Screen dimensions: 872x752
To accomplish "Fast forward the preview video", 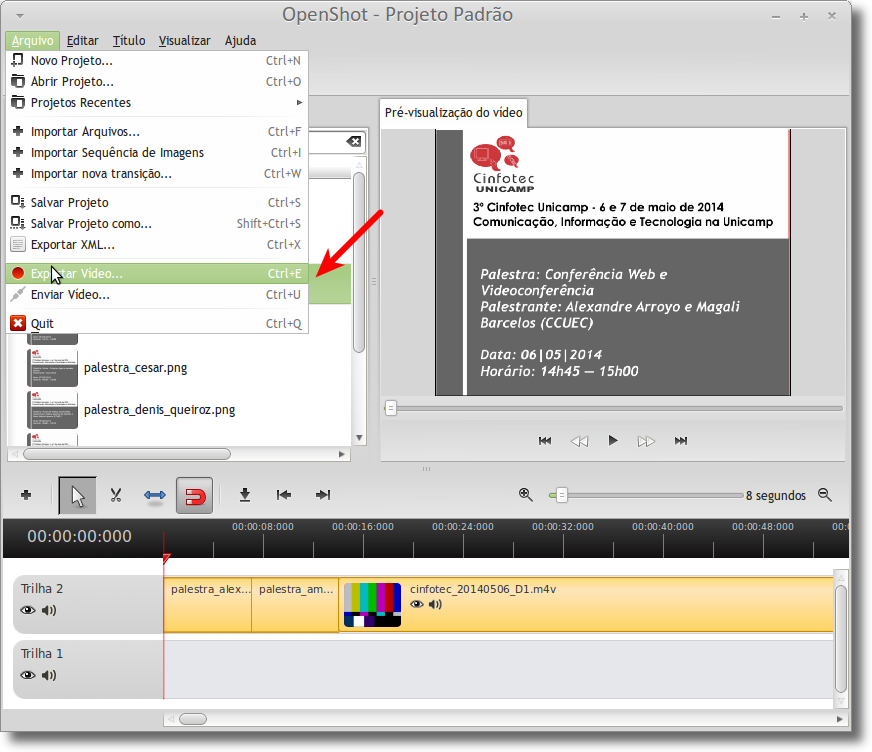I will pyautogui.click(x=646, y=441).
